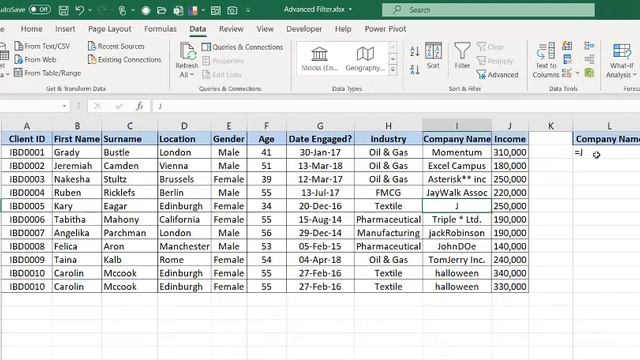
Task: Expand What-If Analysis dropdown
Action: tap(635, 75)
